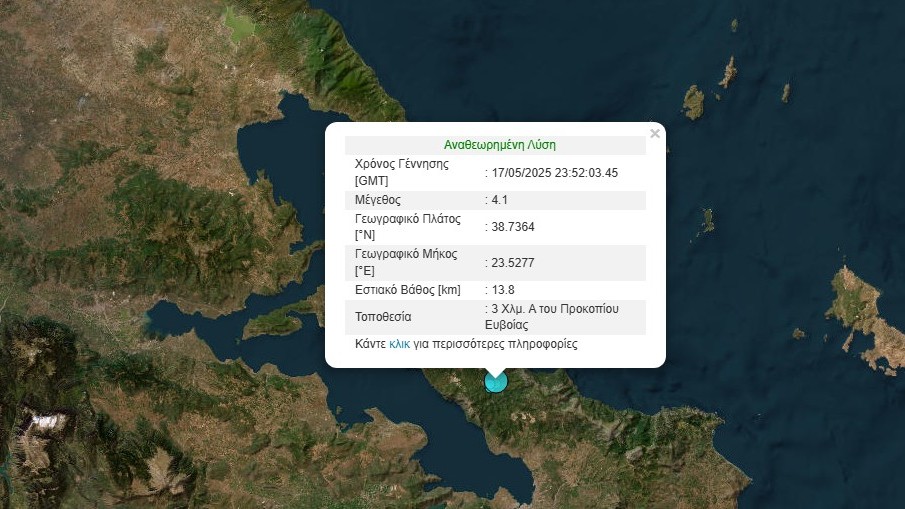Viewport: 905px width, 509px height.
Task: Select the focal depth value 13.8
Action: 503,290
